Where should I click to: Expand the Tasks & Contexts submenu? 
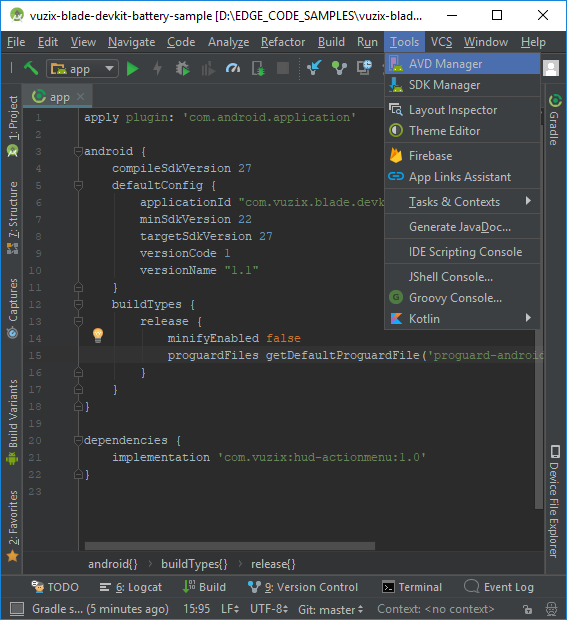462,202
